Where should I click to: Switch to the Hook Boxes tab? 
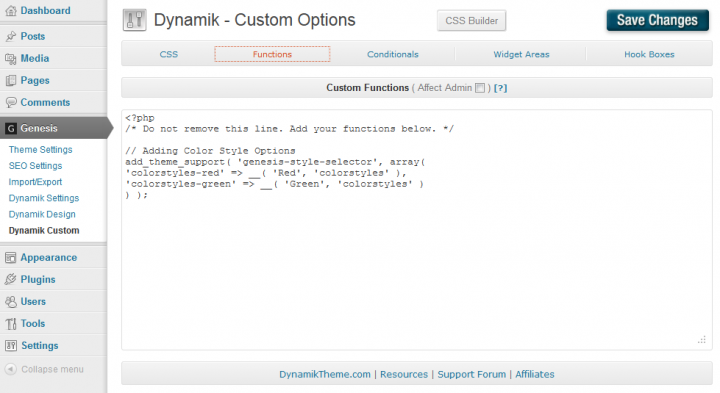pyautogui.click(x=649, y=54)
